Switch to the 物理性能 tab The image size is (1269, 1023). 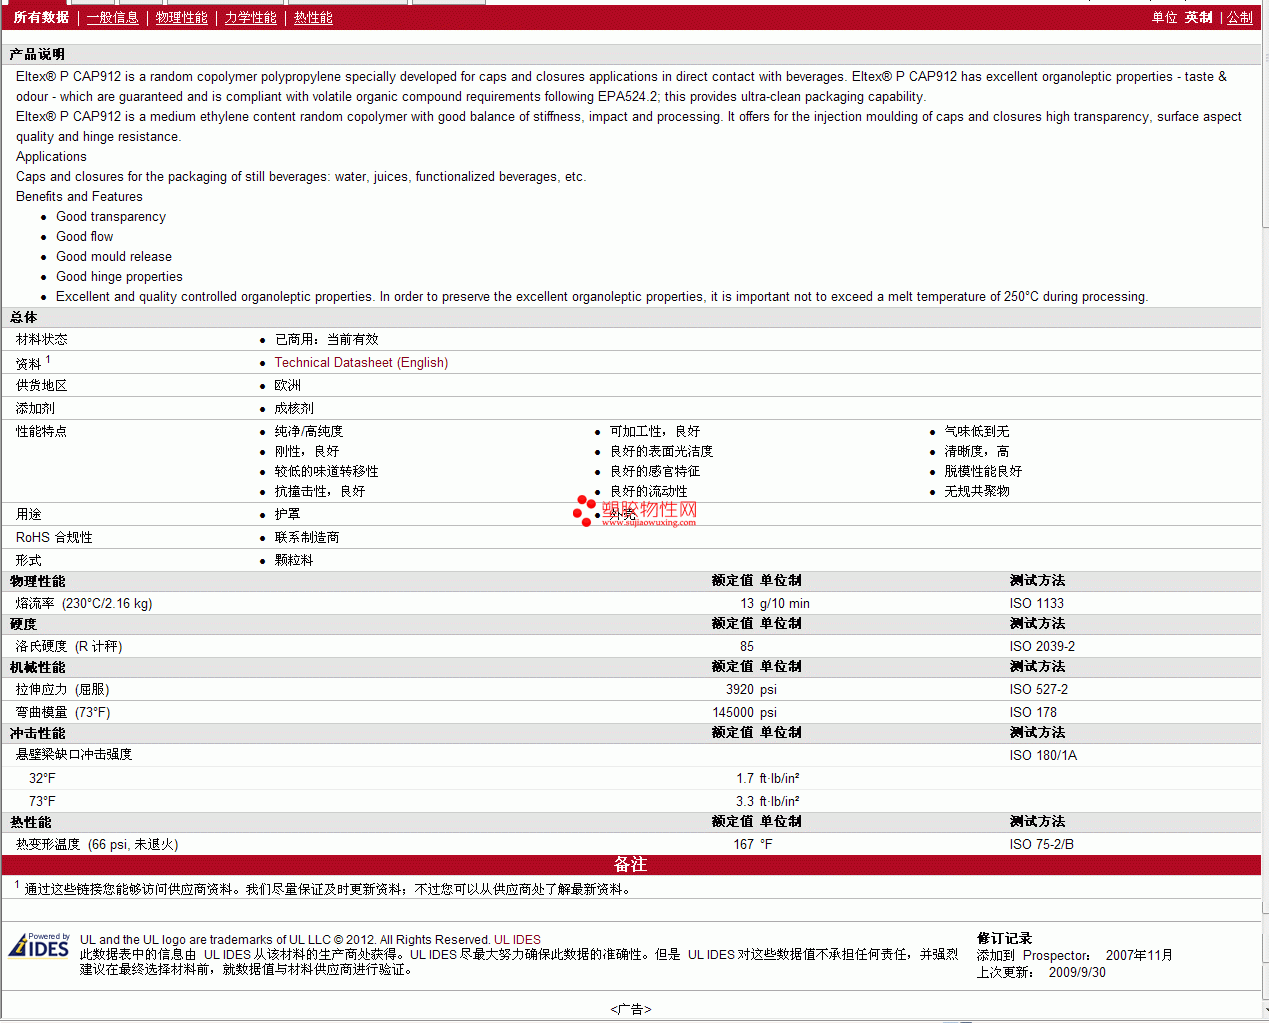pyautogui.click(x=182, y=18)
